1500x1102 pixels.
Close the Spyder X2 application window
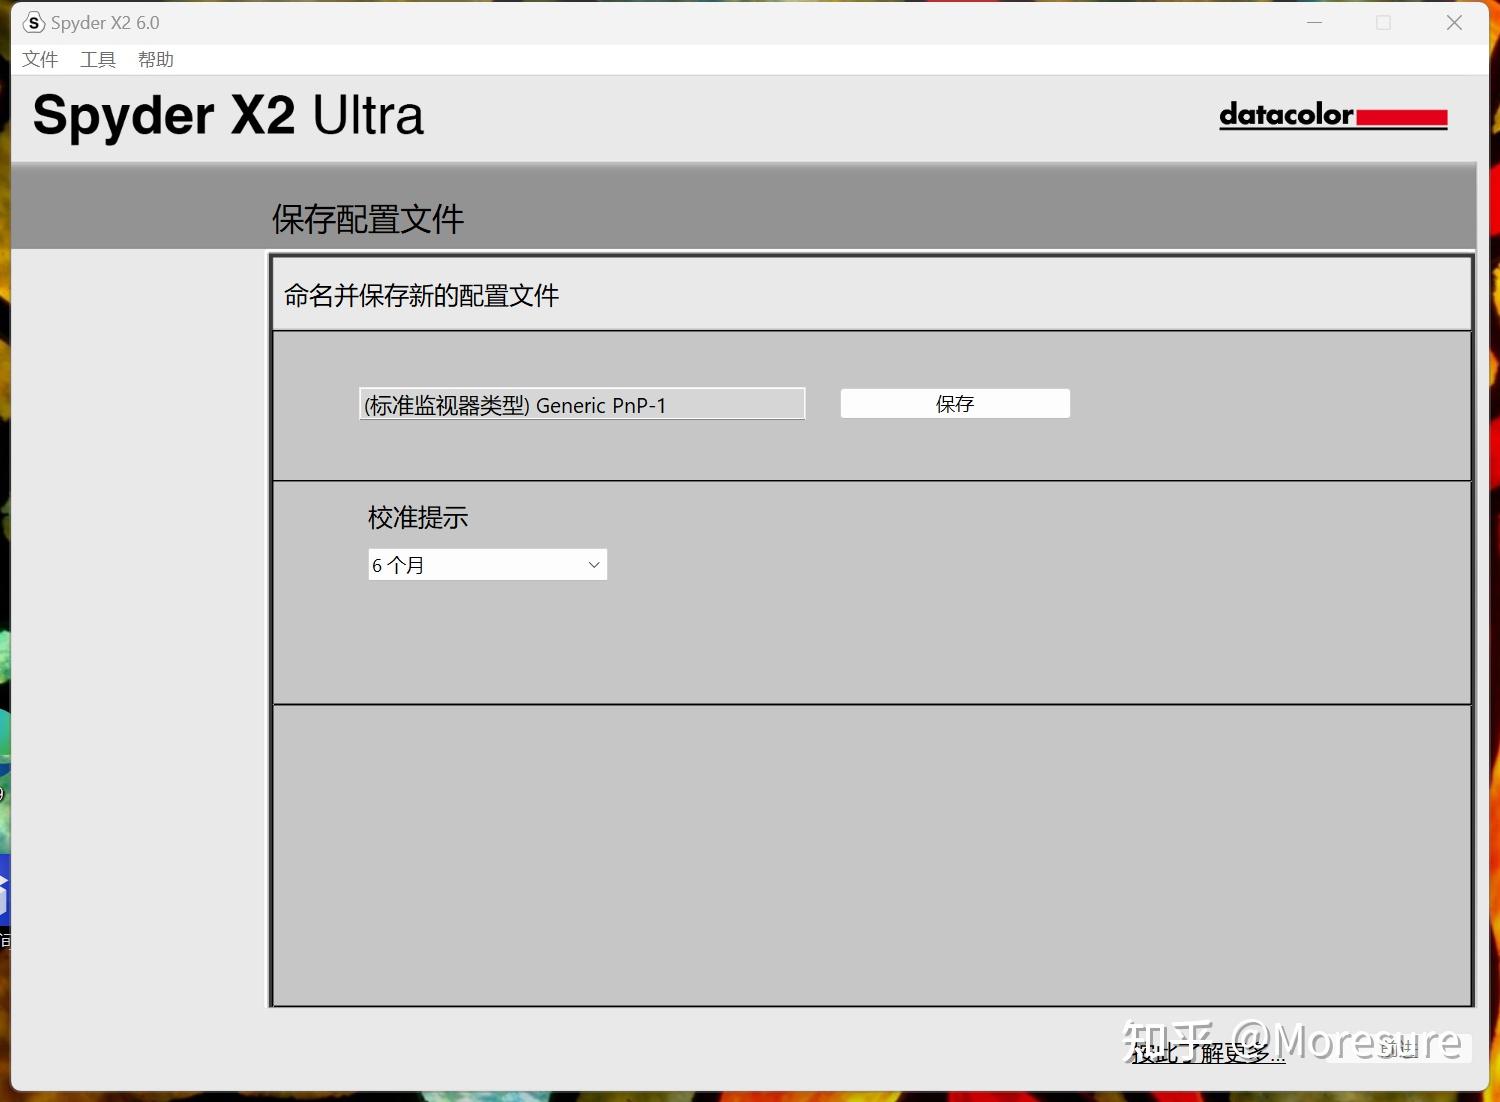tap(1453, 22)
